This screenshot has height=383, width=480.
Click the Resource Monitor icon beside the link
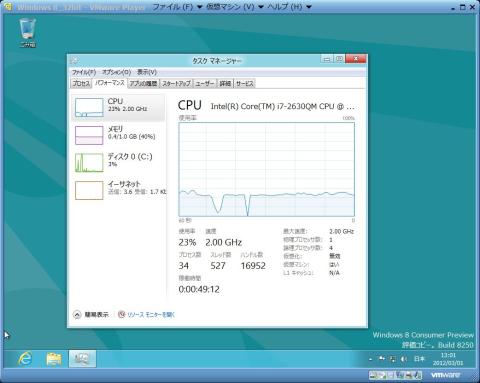coord(122,314)
